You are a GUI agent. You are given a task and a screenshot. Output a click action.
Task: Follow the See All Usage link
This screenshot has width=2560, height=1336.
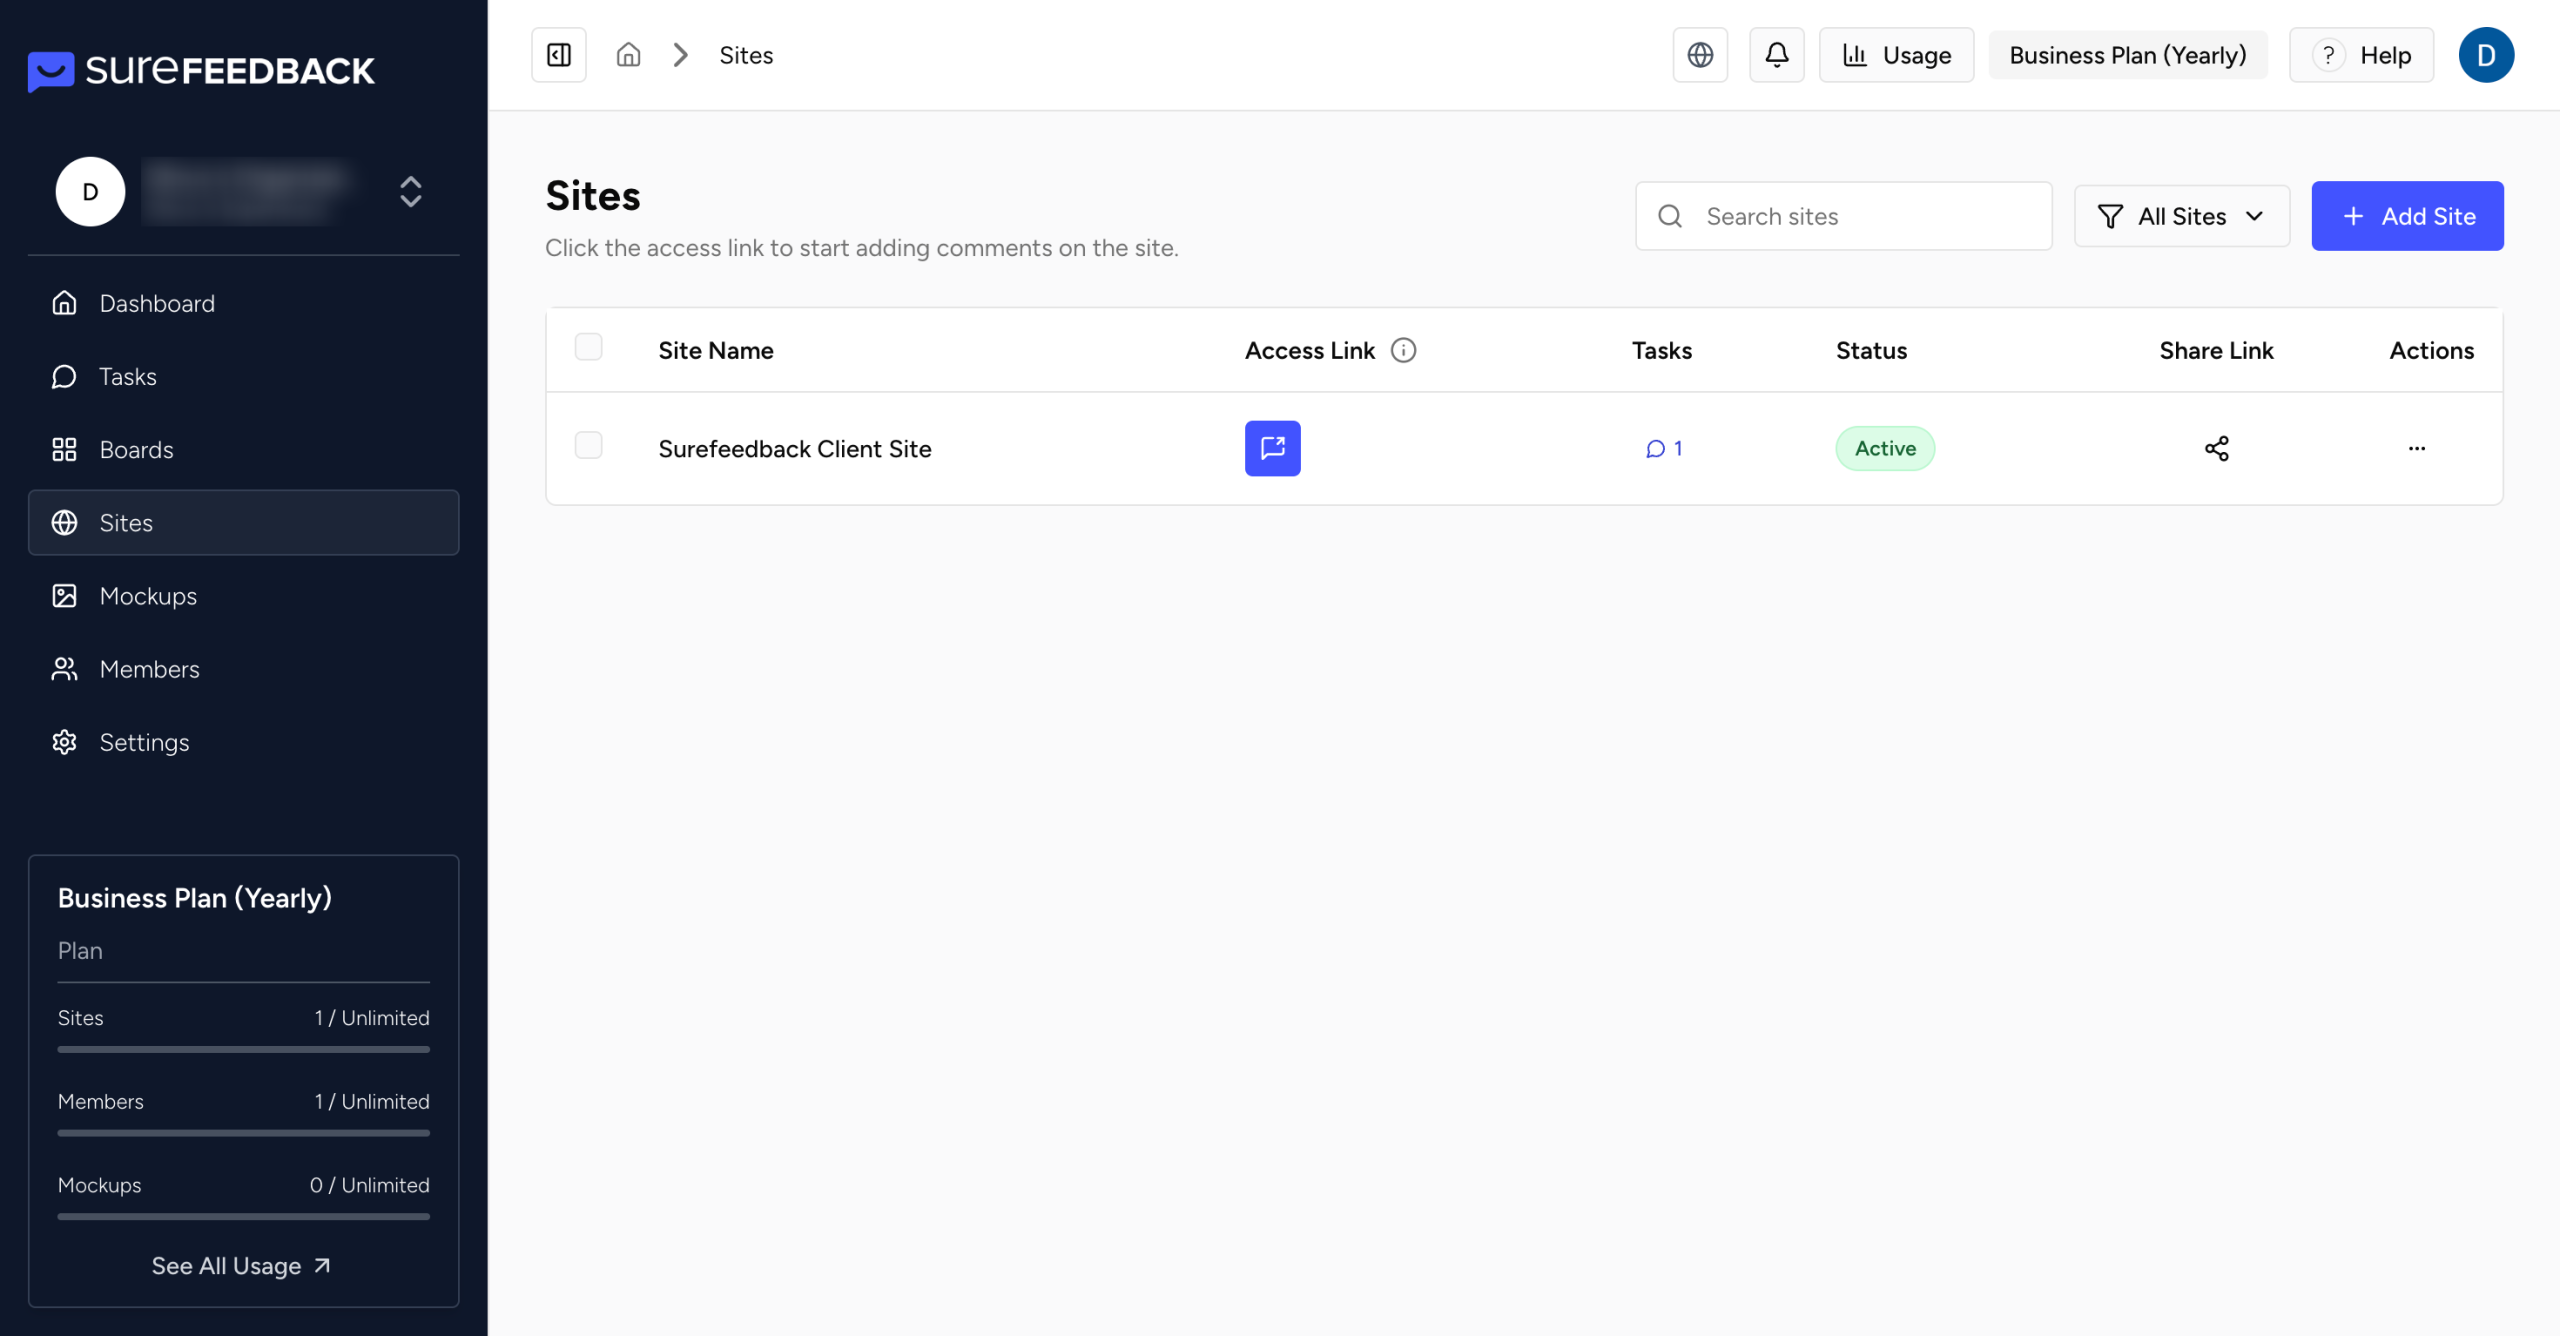click(241, 1266)
